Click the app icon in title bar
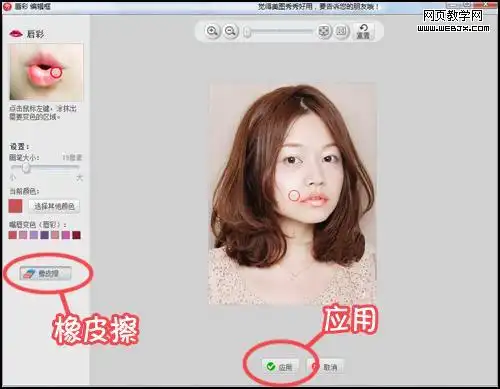 (x=7, y=6)
